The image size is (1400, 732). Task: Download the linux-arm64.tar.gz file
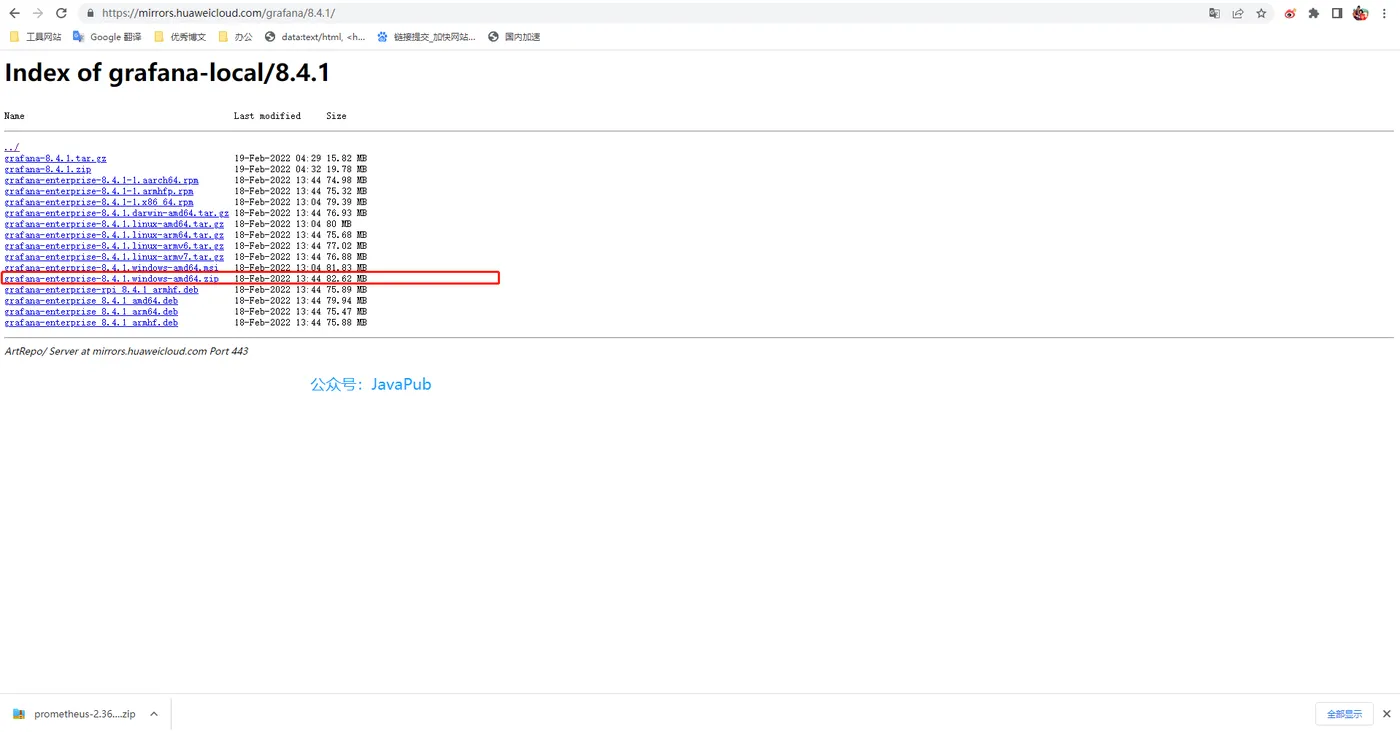click(114, 235)
